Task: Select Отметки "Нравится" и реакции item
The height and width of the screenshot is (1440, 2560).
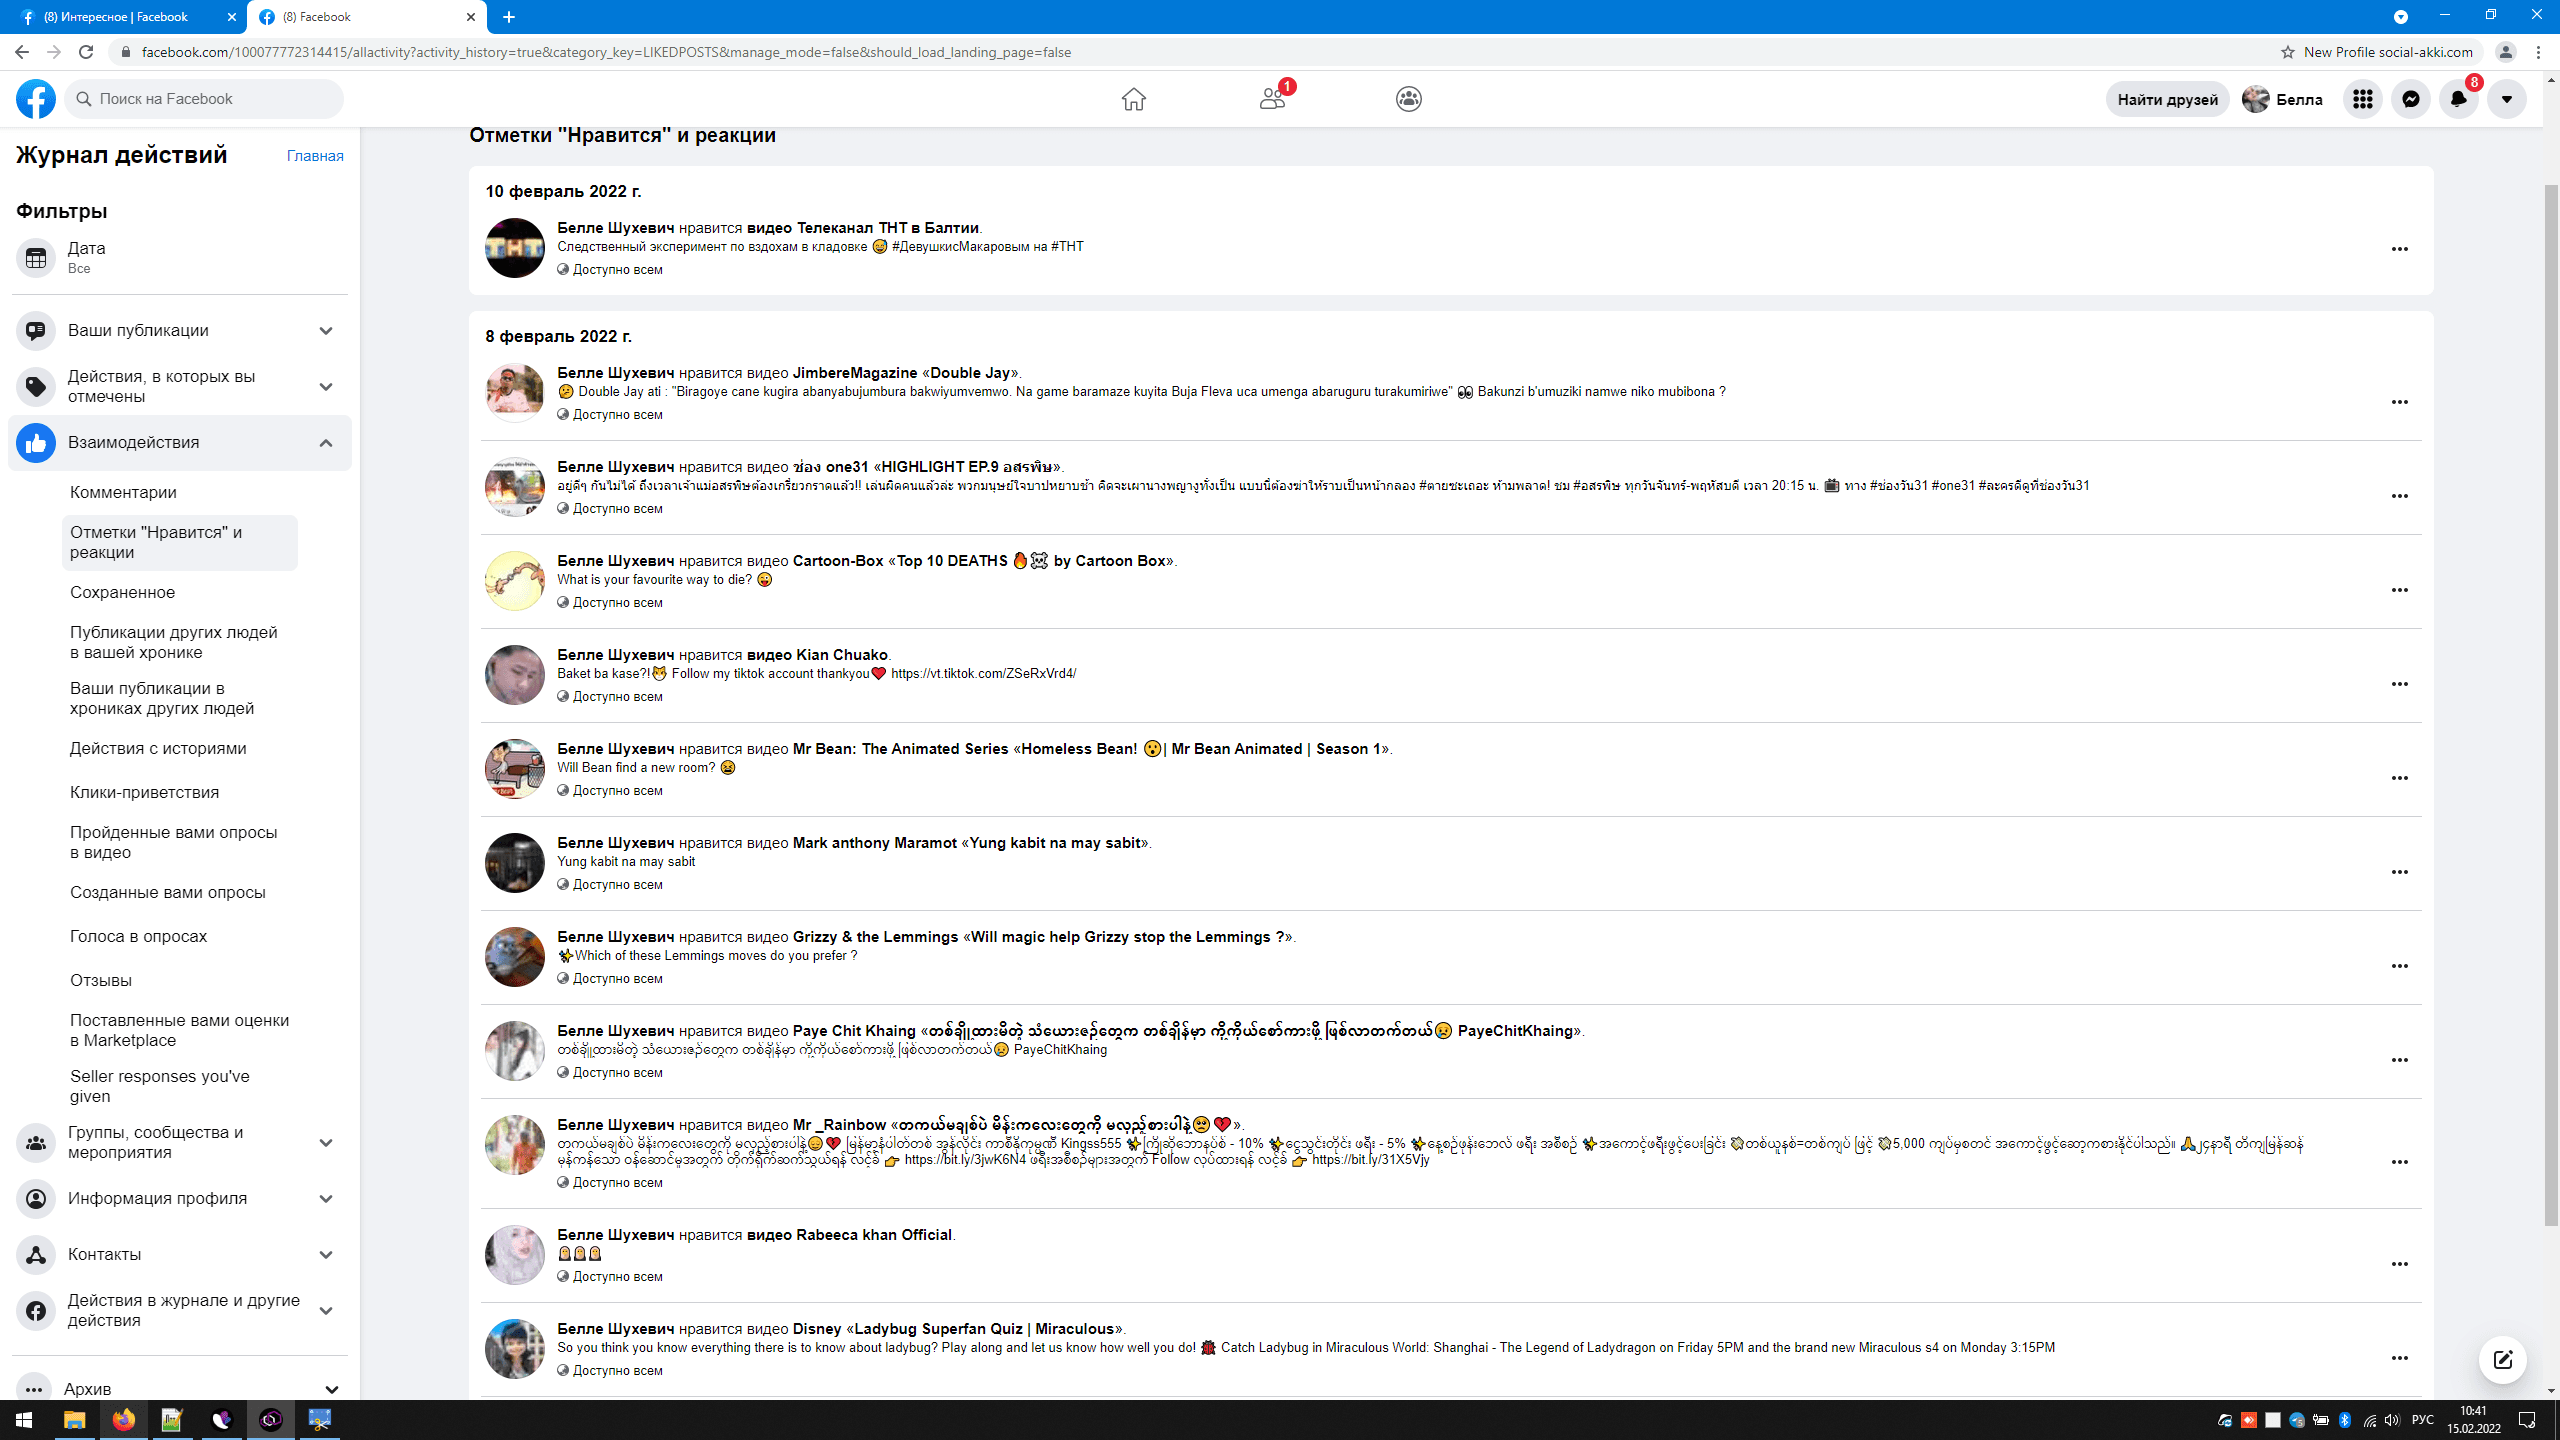Action: (180, 542)
